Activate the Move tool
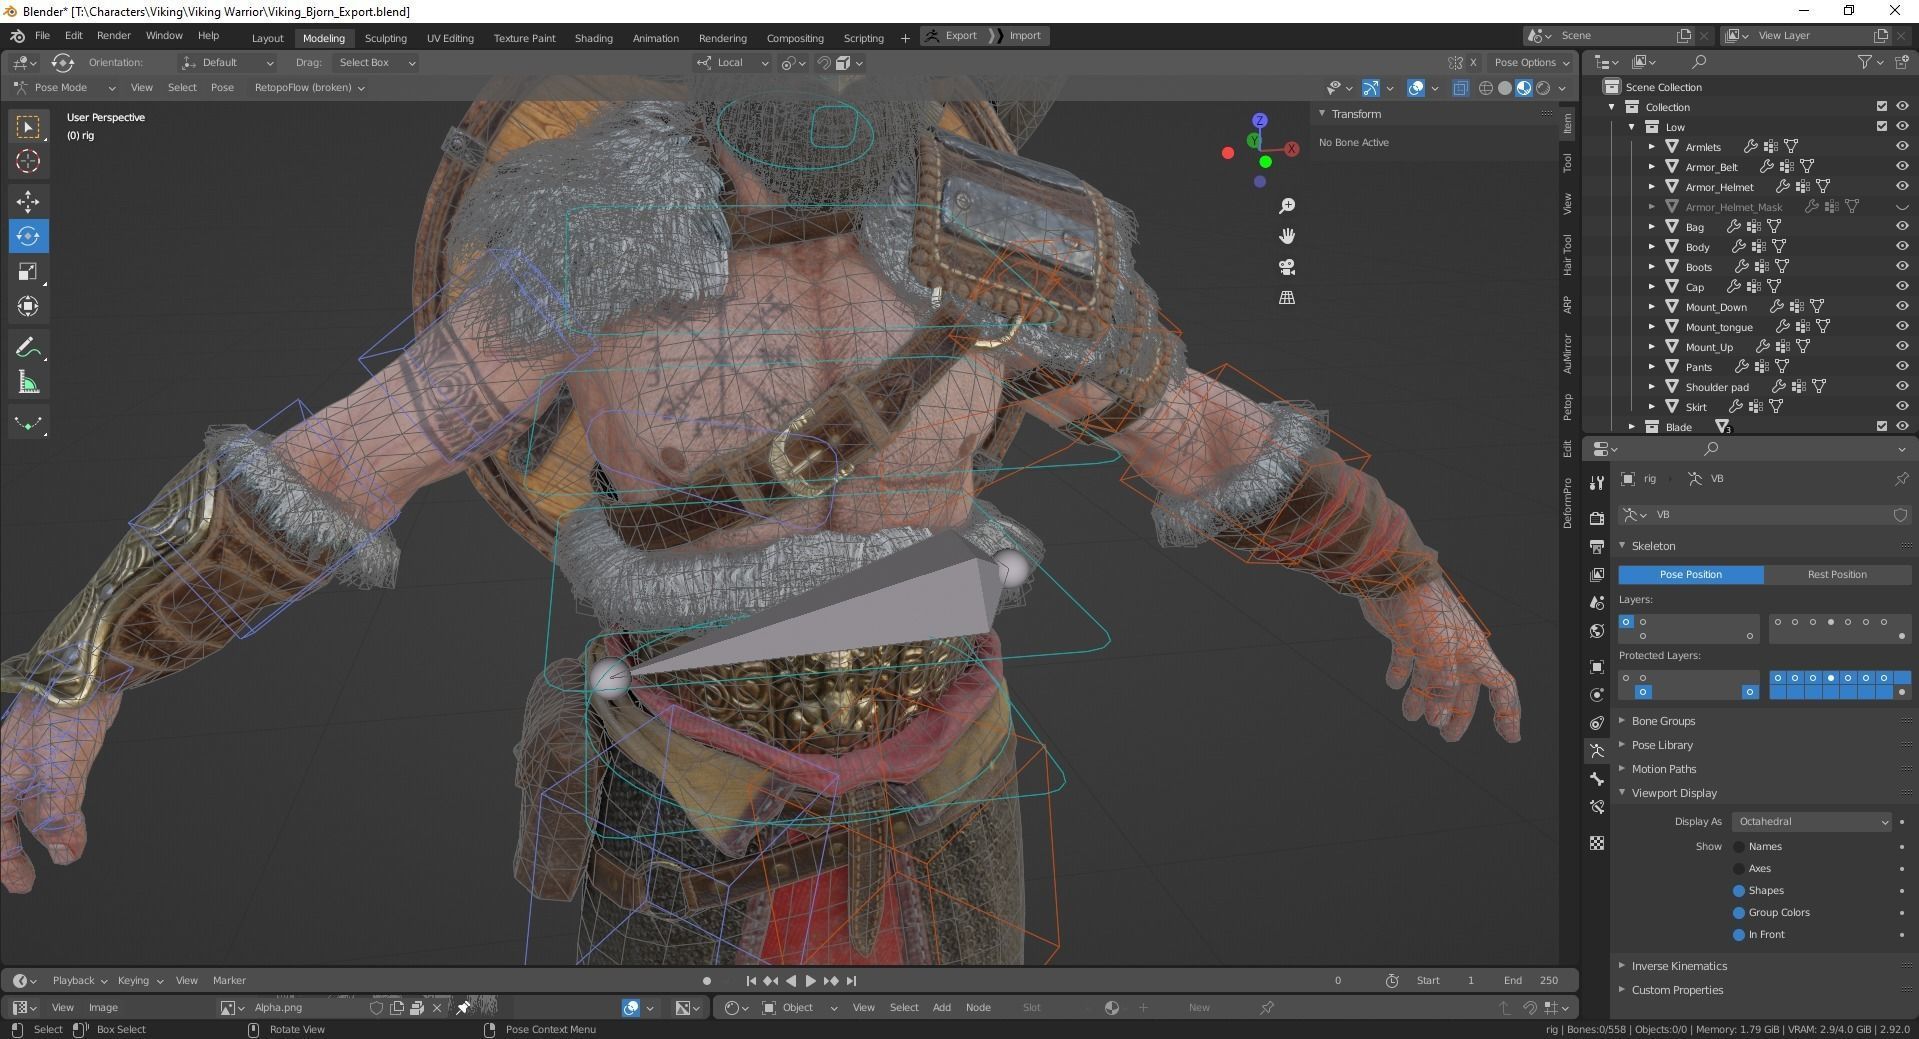 (x=28, y=202)
